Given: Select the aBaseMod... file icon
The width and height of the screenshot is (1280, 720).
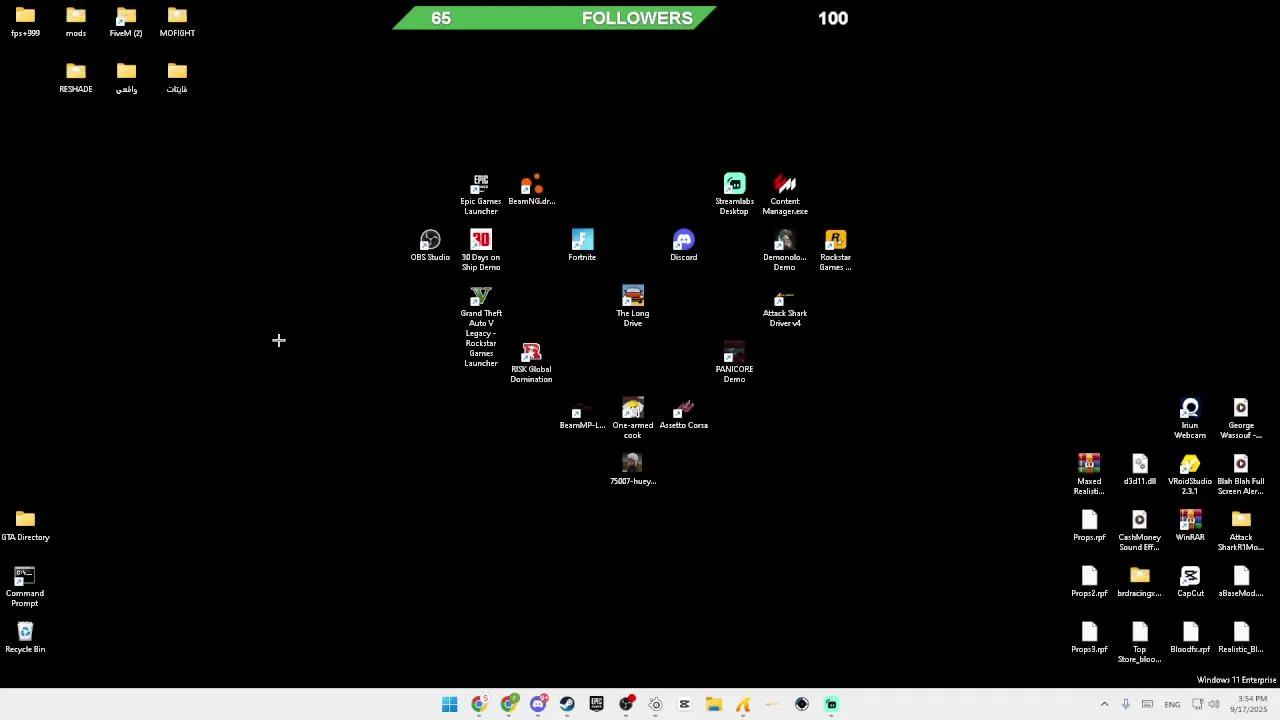Looking at the screenshot, I should 1241,582.
